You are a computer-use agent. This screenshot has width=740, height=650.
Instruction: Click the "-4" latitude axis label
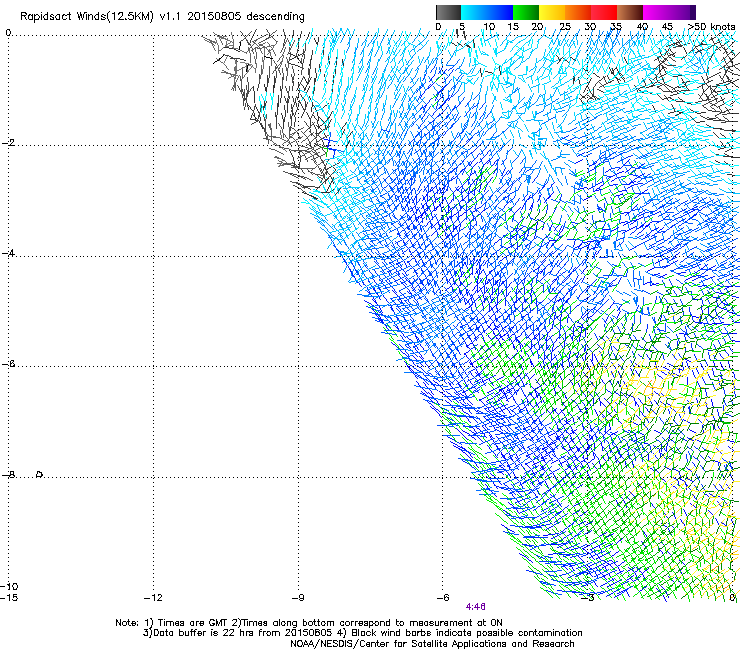[8, 253]
